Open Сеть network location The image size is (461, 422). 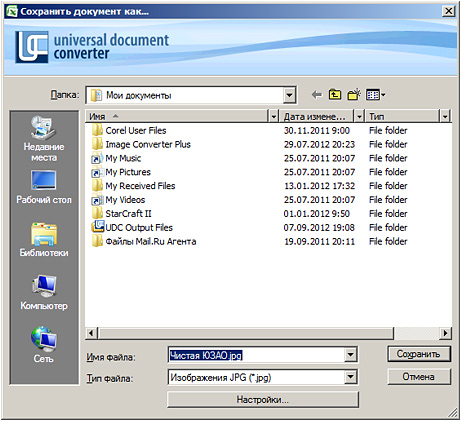44,345
